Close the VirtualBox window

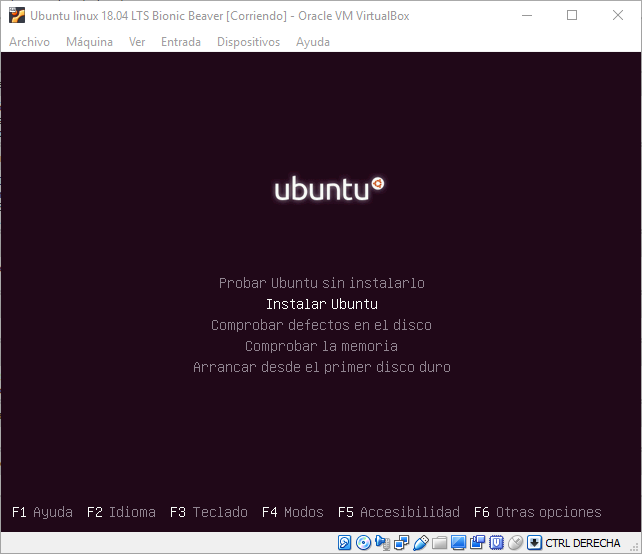coord(618,16)
